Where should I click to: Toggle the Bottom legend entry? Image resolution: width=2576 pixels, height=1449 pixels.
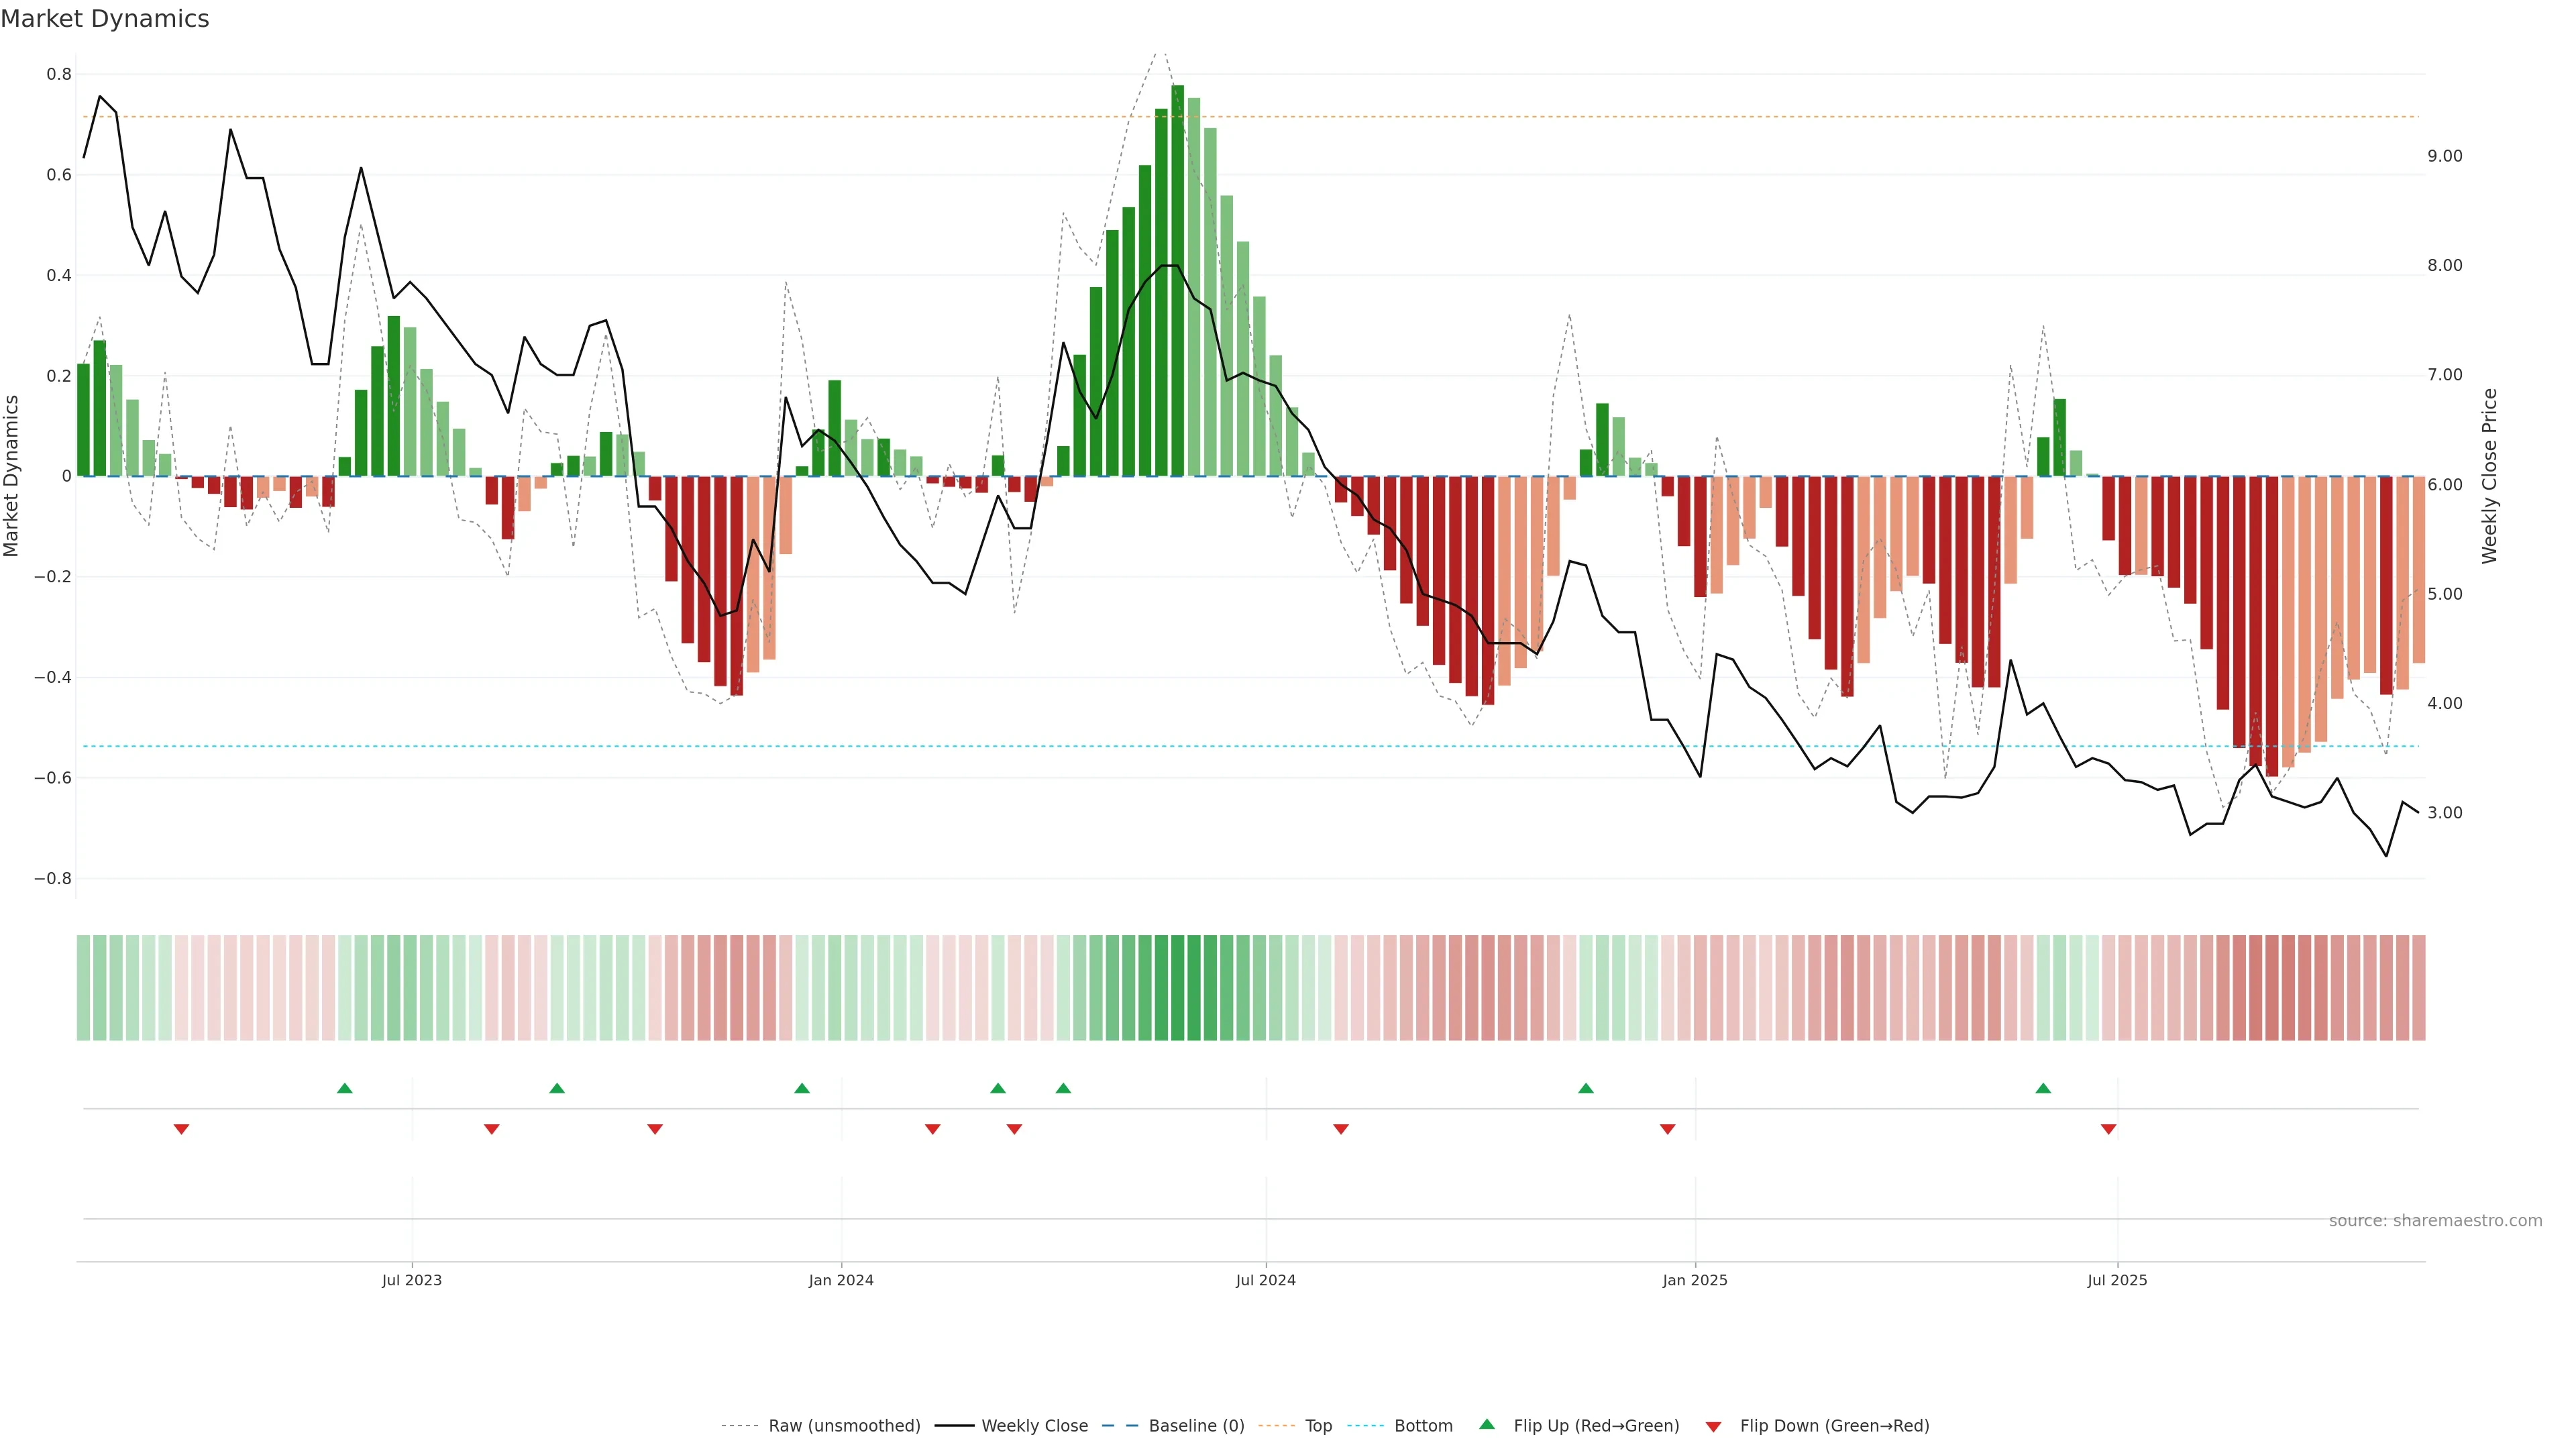tap(1423, 1426)
